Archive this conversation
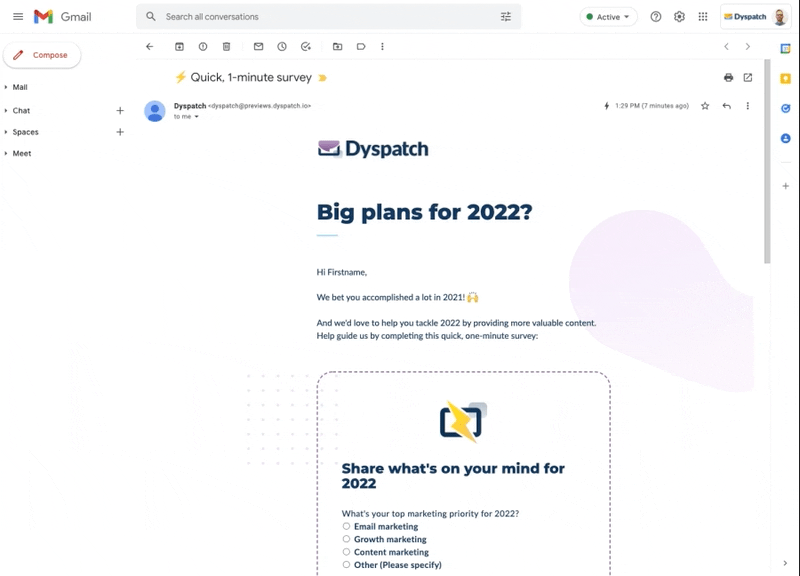800x576 pixels. tap(179, 46)
